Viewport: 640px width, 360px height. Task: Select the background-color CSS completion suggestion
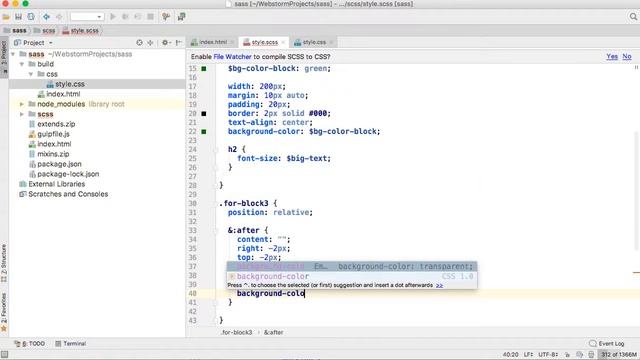tap(352, 276)
